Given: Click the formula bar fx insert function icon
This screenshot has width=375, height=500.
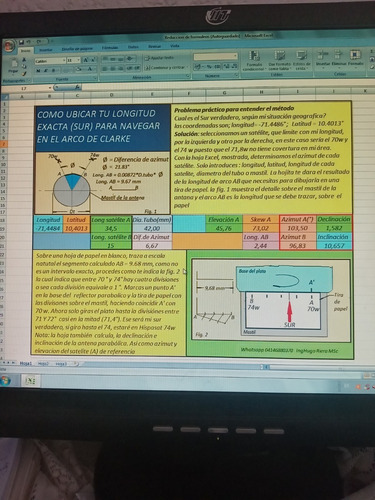Looking at the screenshot, I should click(x=77, y=87).
